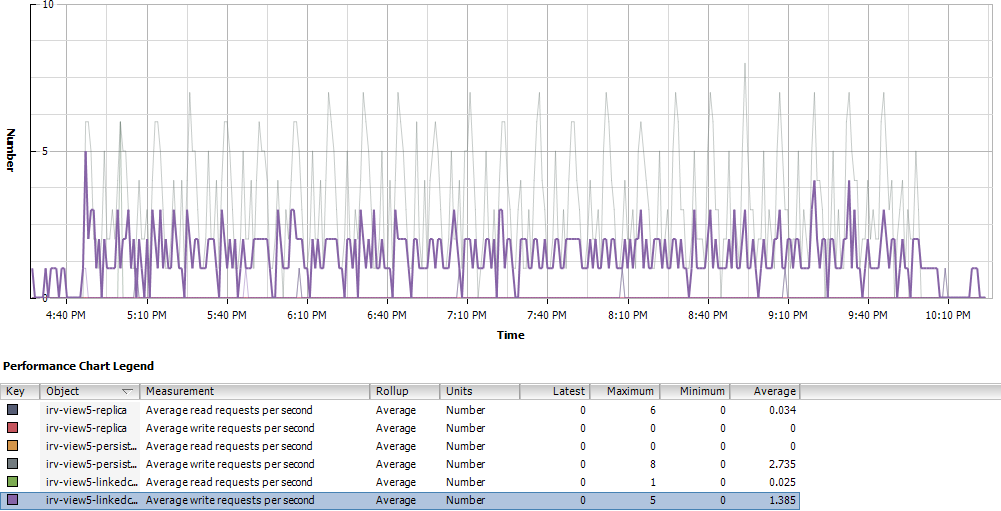Screen dimensions: 1001x511
Task: Click the gray persistent write key swatch
Action: click(x=12, y=464)
